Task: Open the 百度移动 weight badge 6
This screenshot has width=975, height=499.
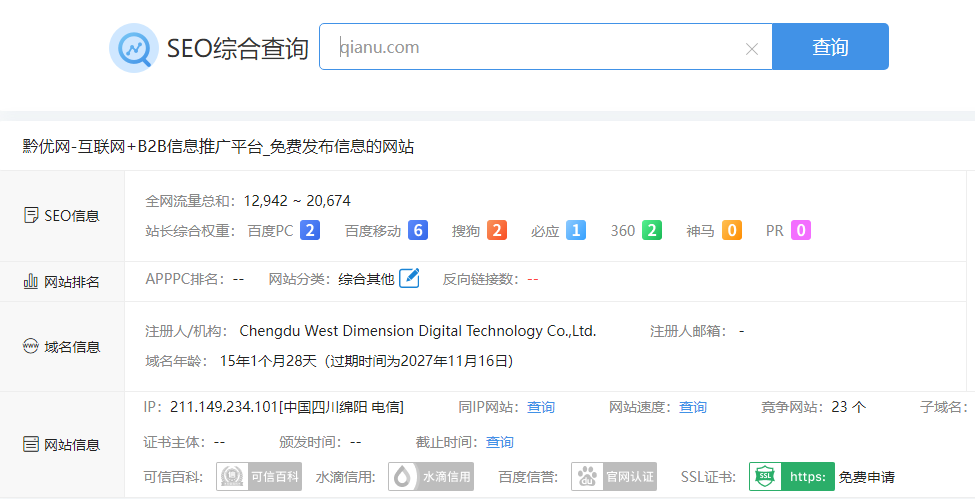Action: pos(417,231)
